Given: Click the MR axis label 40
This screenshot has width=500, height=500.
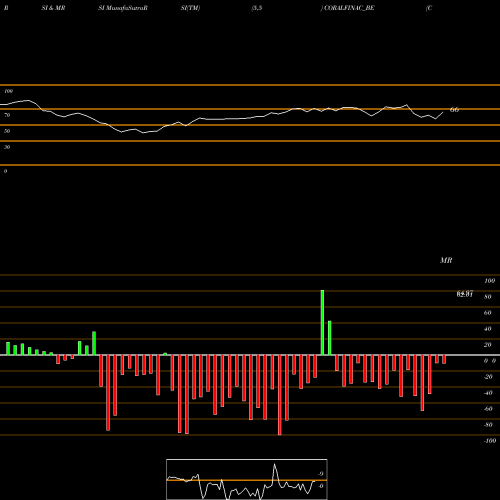Looking at the screenshot, I should pyautogui.click(x=488, y=329).
